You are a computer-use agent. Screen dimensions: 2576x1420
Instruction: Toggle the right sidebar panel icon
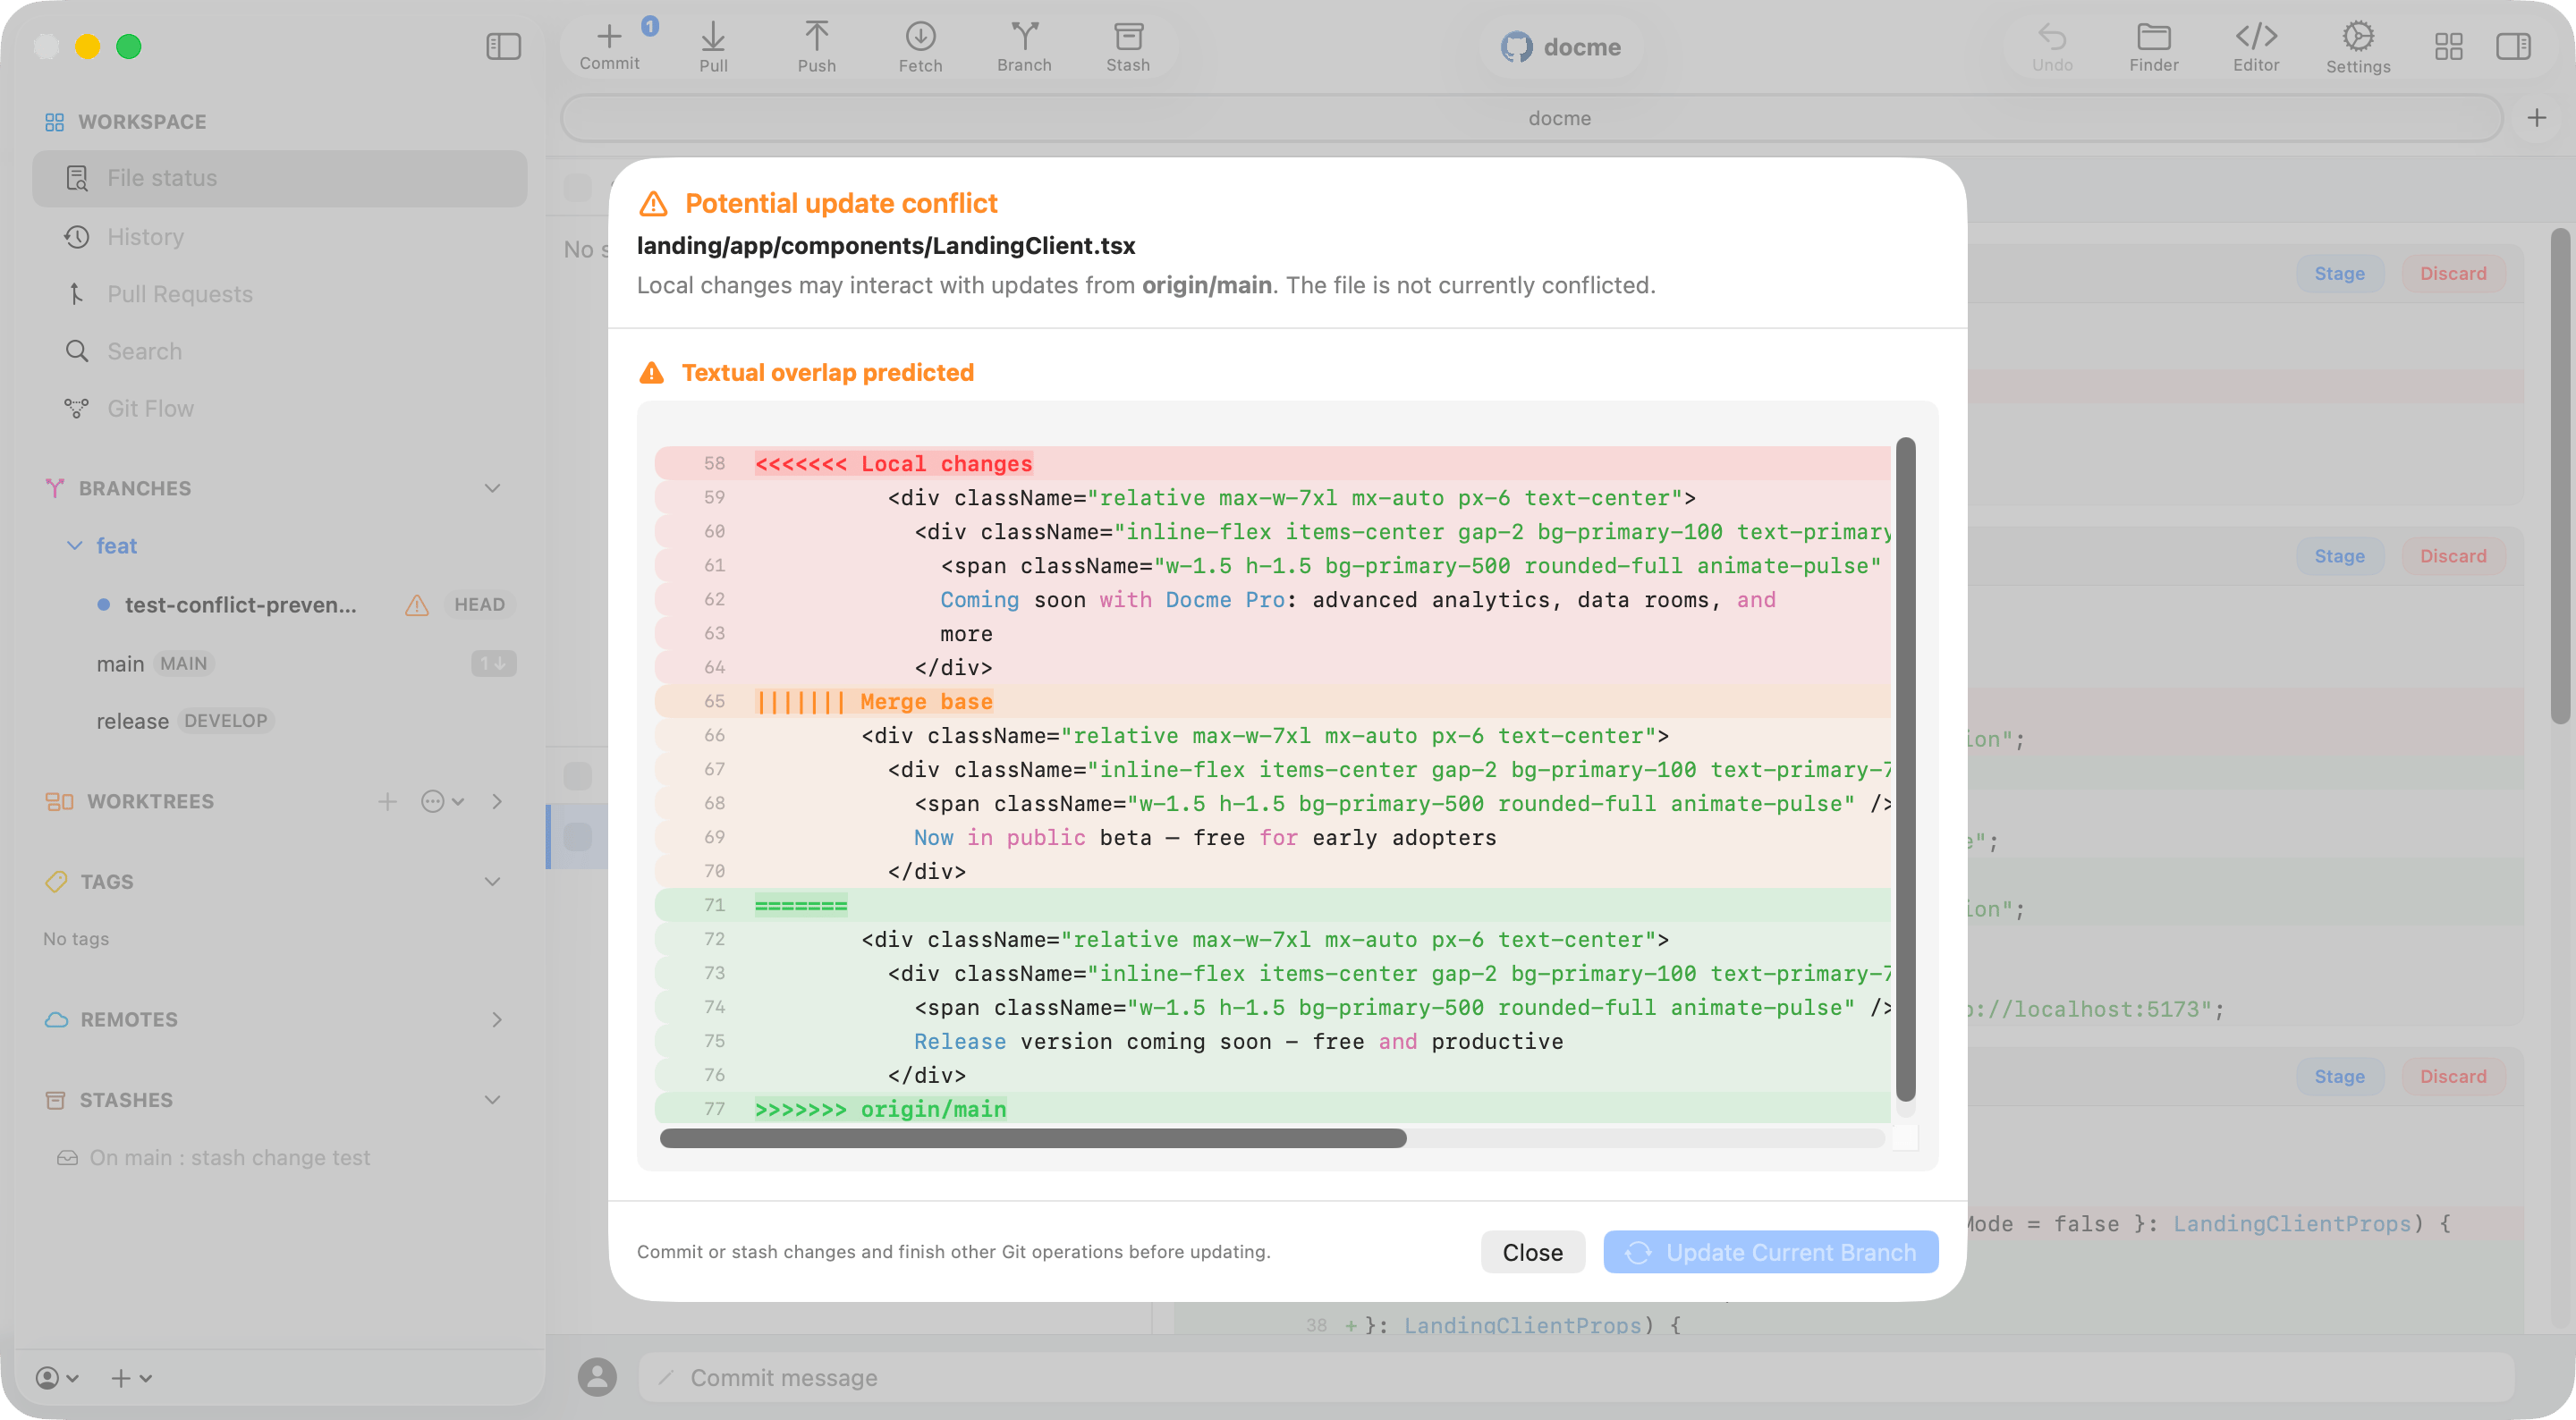click(x=2513, y=46)
